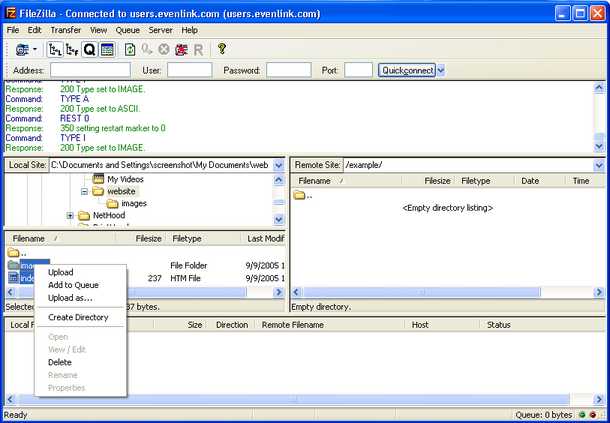Click the Reconnect R toolbar icon
Image resolution: width=610 pixels, height=423 pixels.
pyautogui.click(x=198, y=50)
